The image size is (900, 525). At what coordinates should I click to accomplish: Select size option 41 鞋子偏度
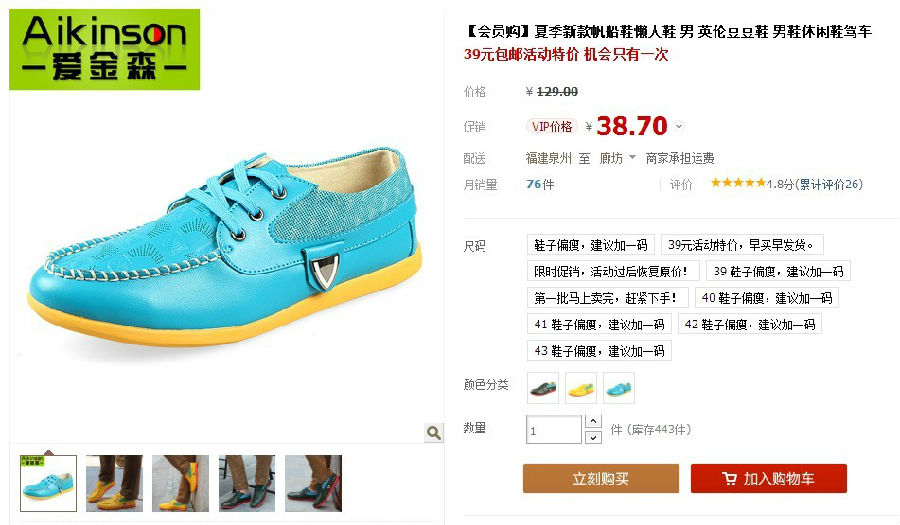[599, 324]
